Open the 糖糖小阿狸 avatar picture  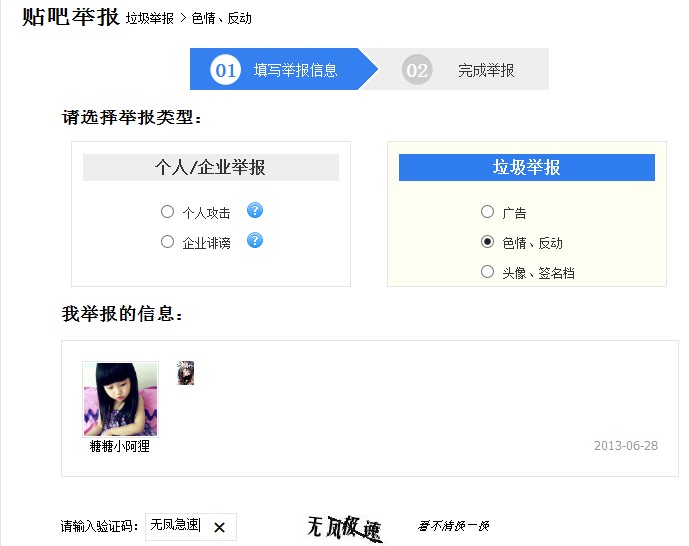[120, 399]
